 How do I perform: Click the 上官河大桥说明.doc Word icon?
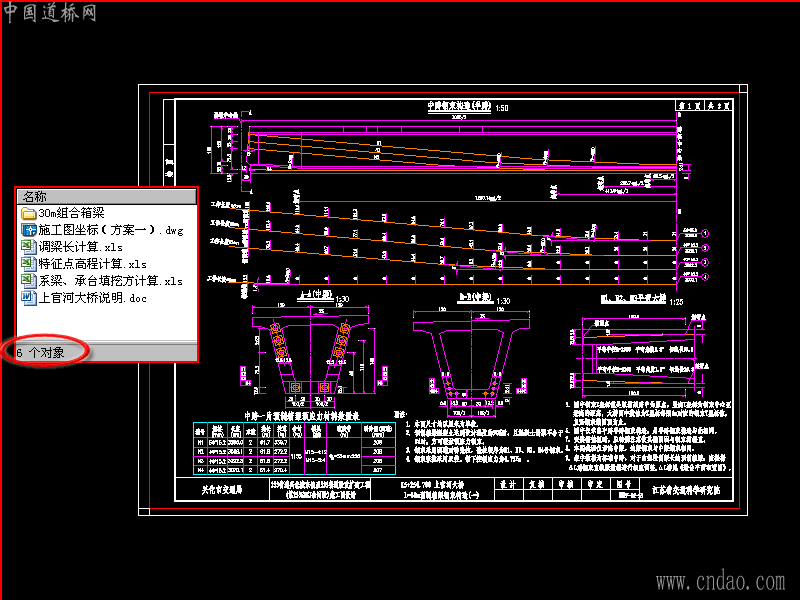pos(28,297)
